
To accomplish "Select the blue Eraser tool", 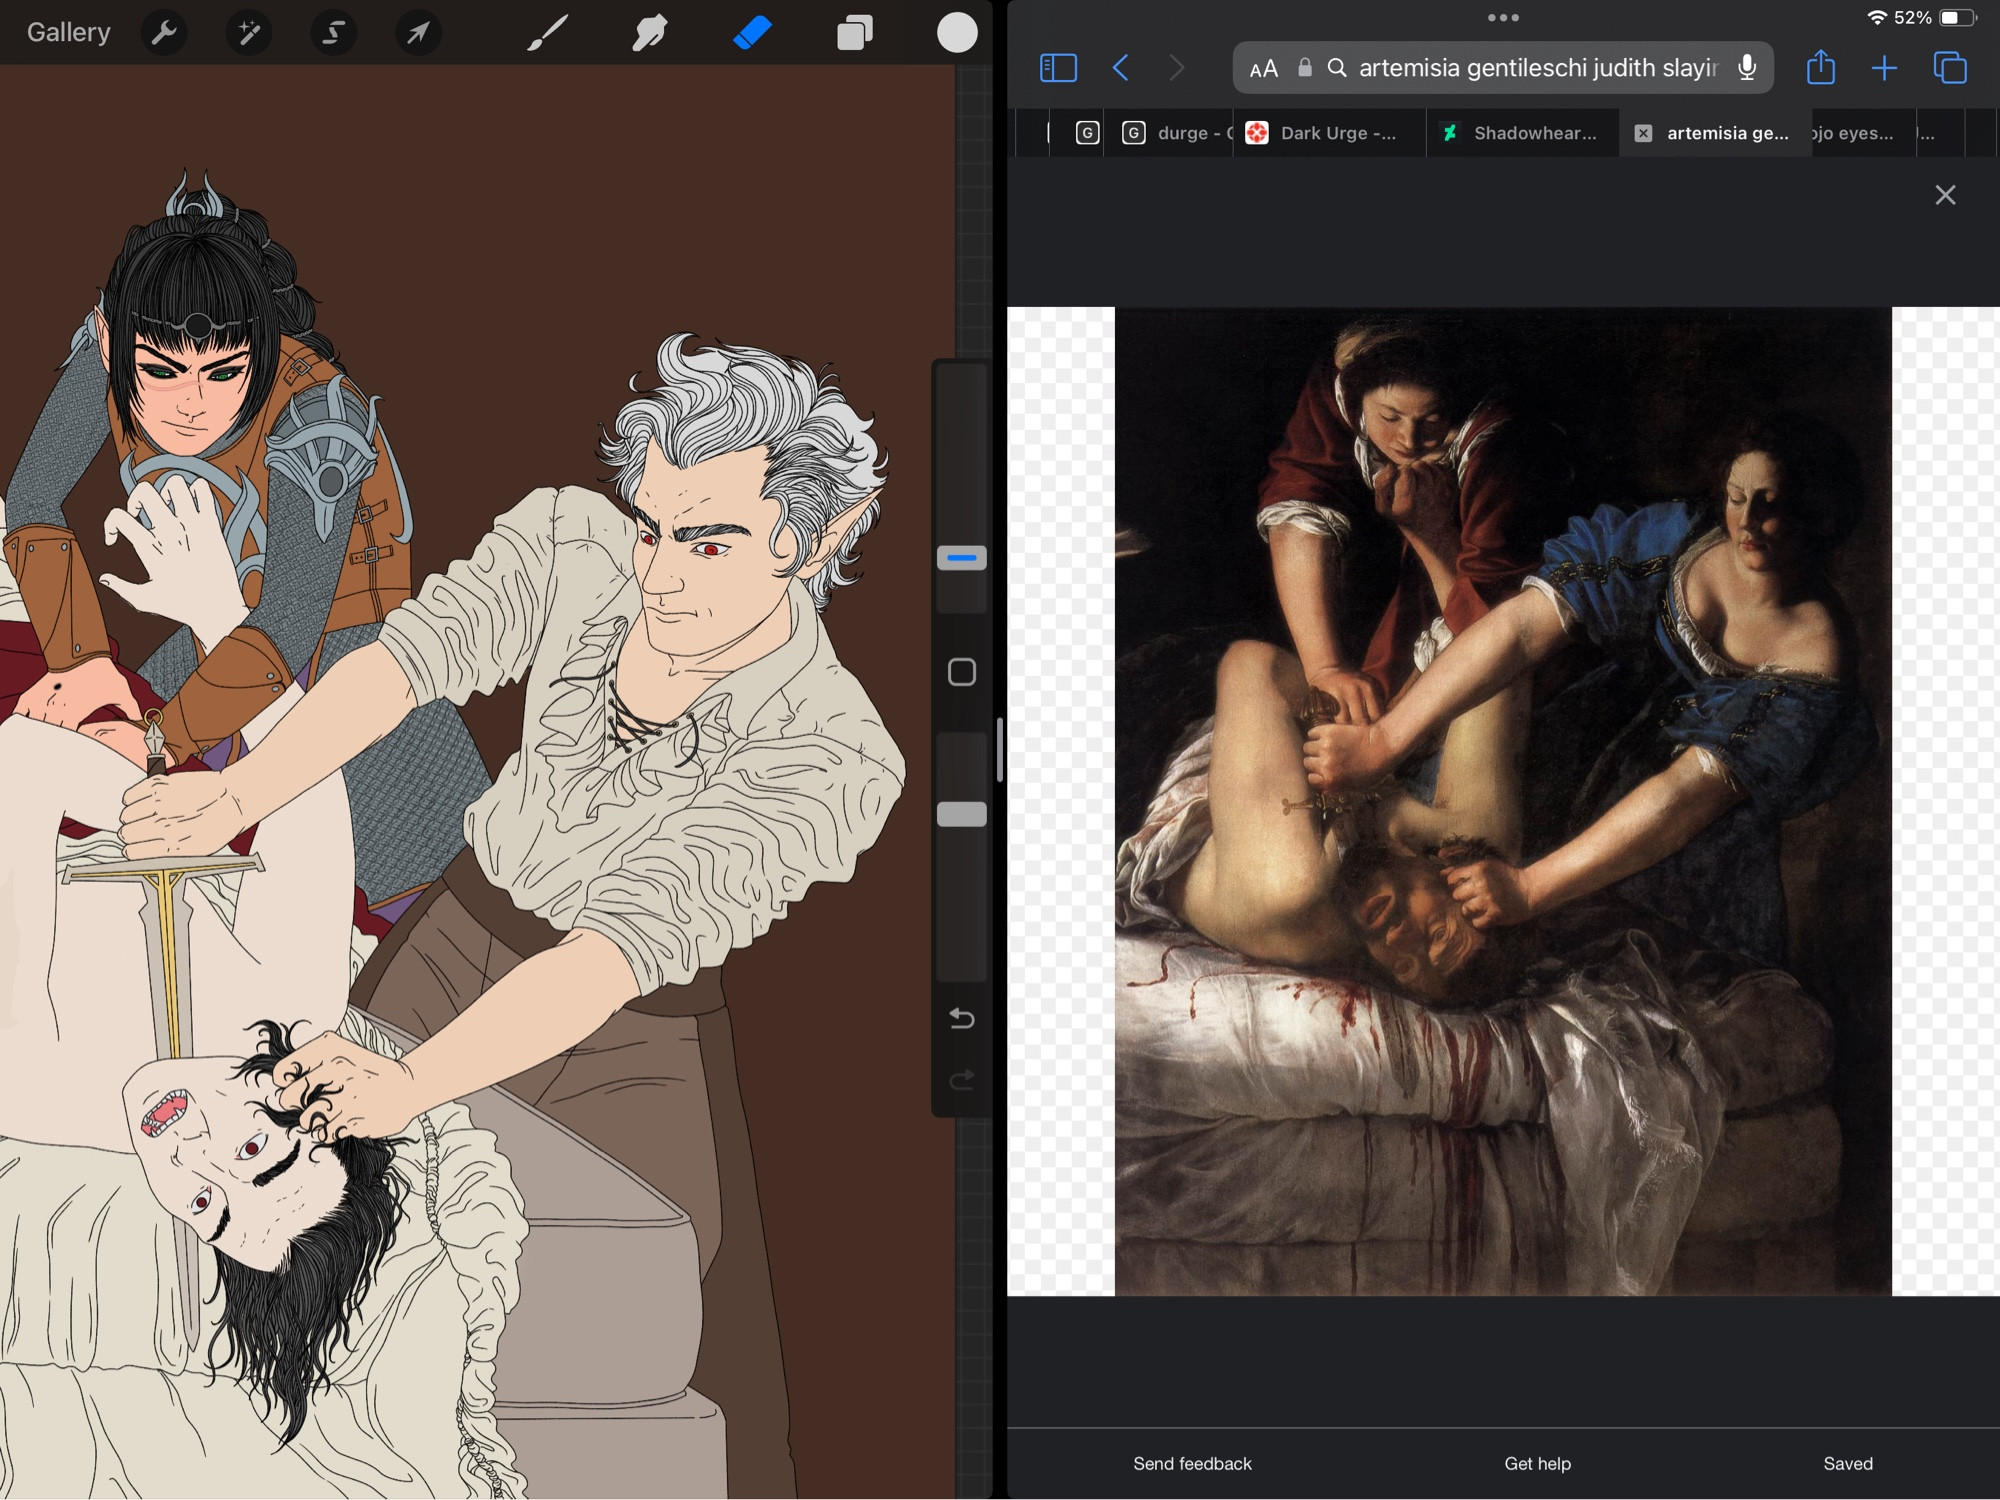I will pyautogui.click(x=752, y=33).
